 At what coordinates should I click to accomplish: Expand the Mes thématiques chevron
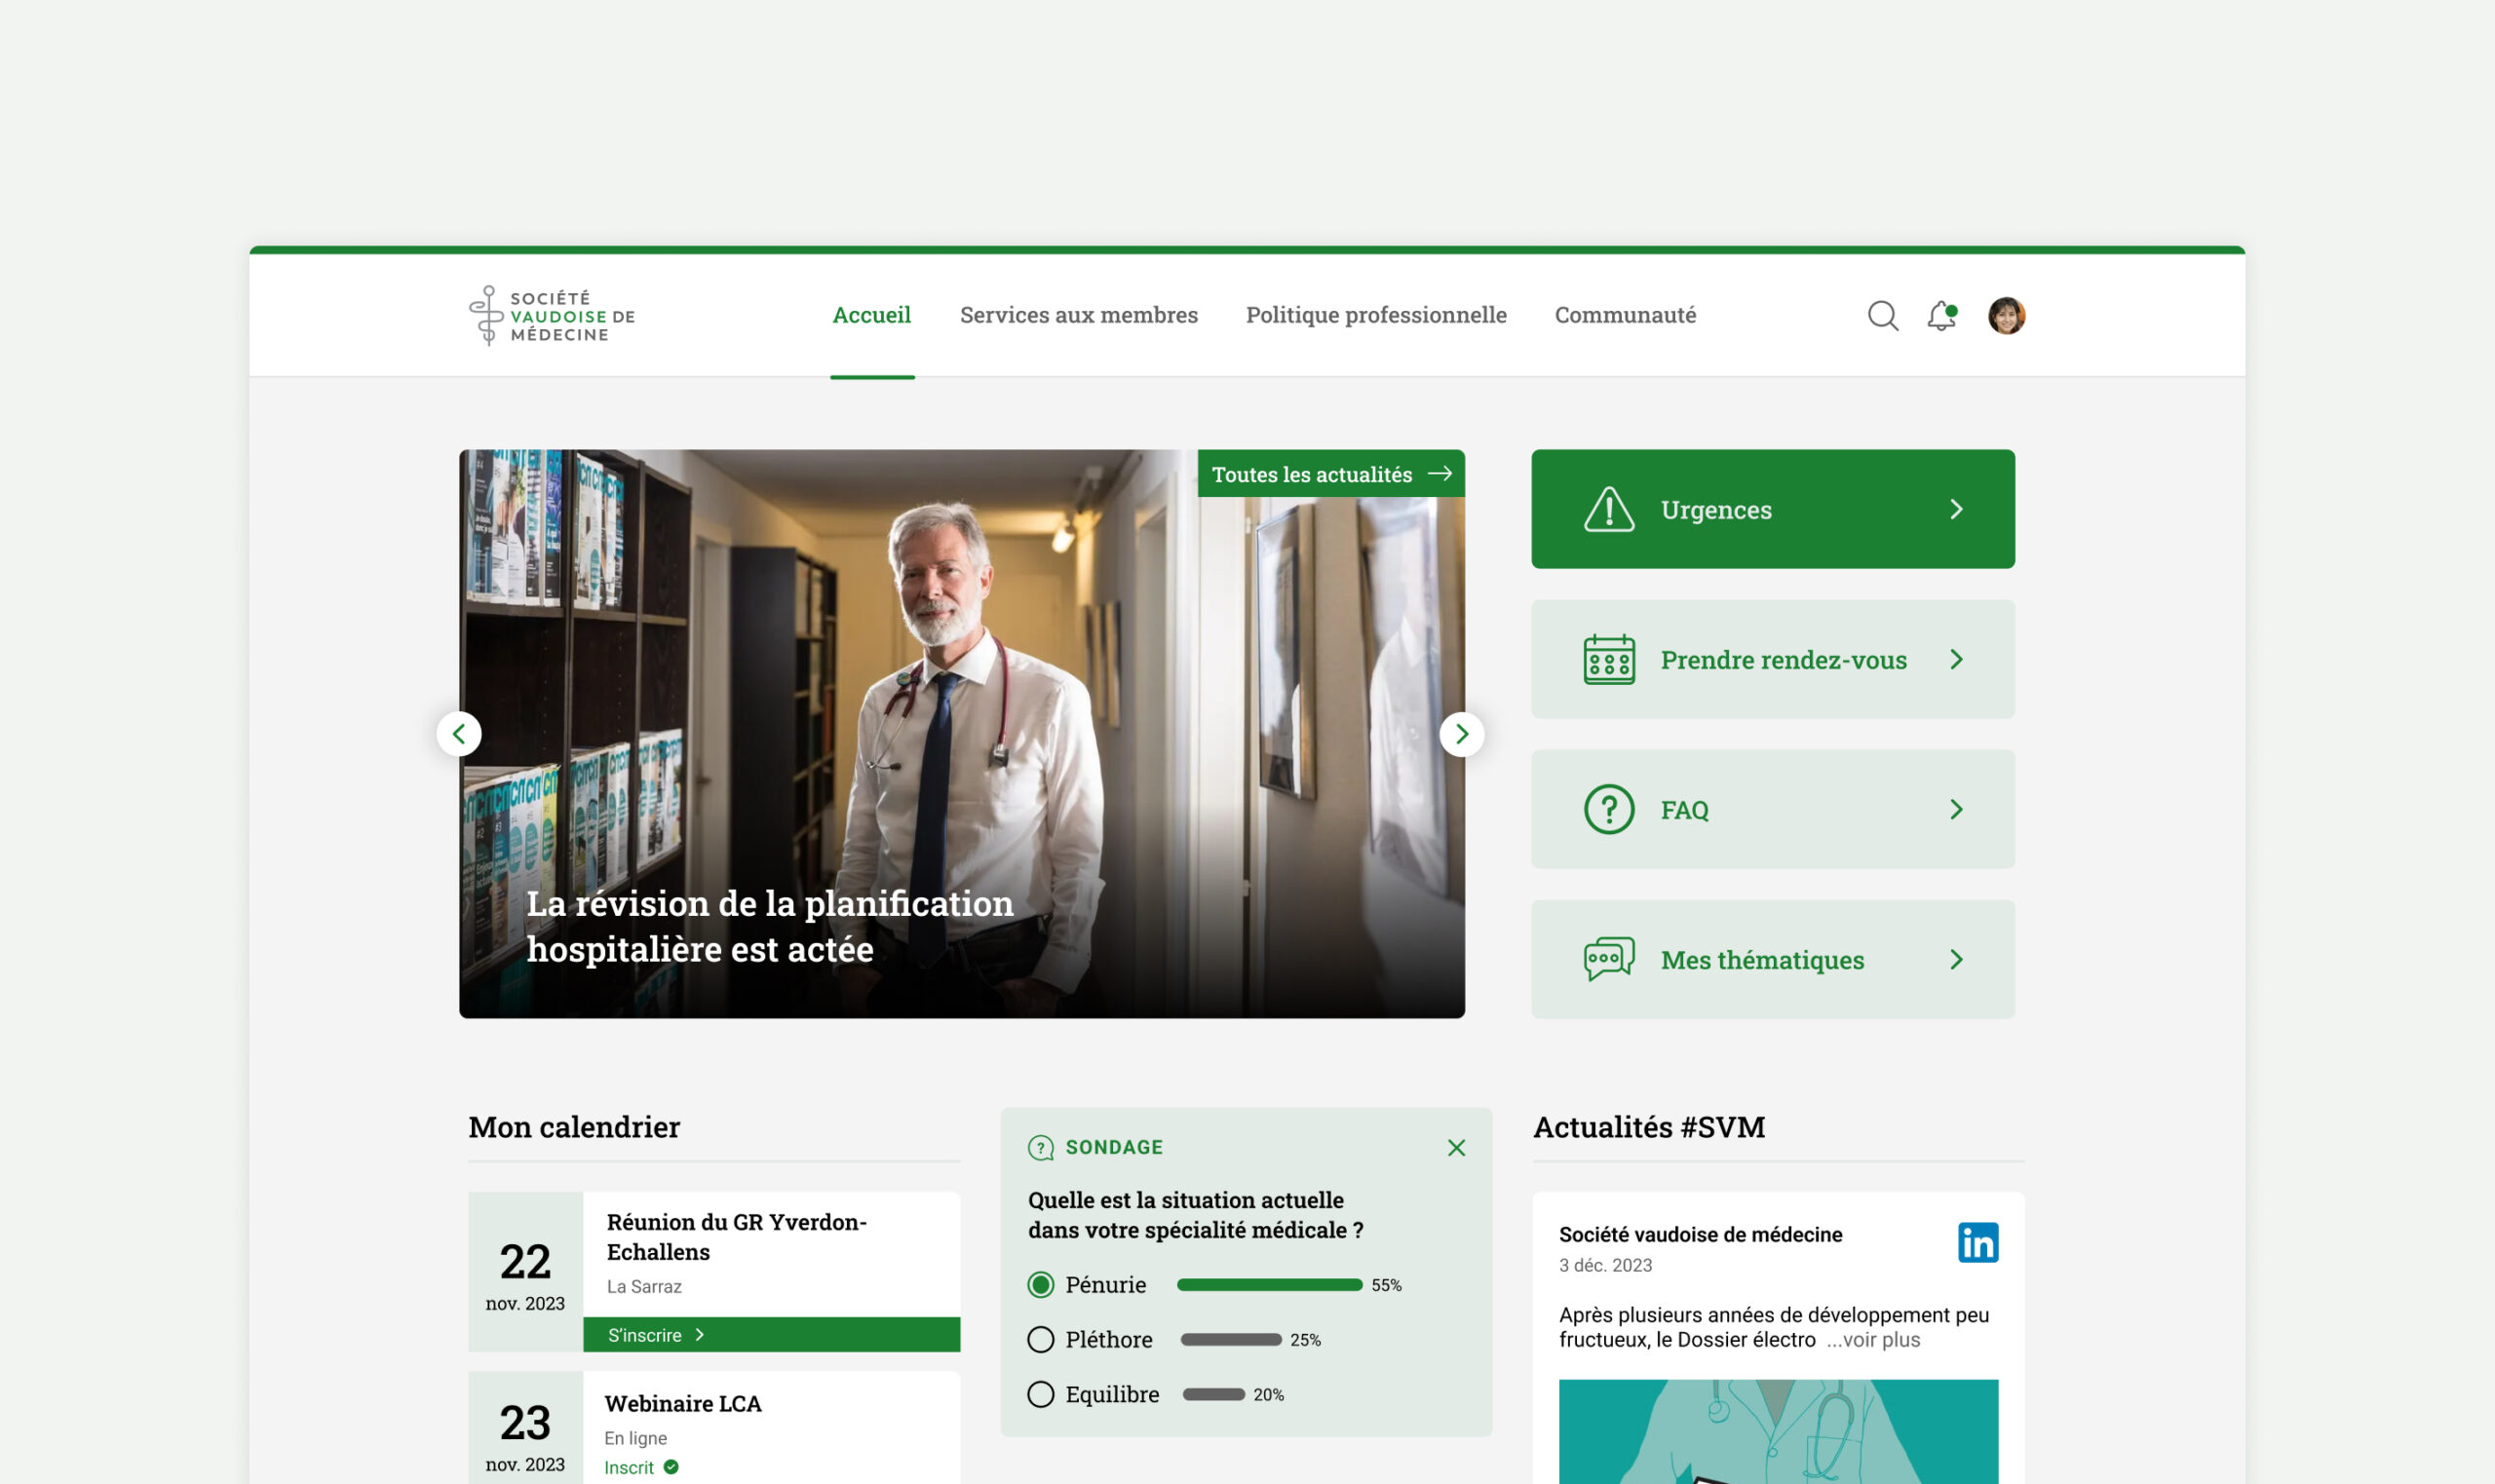point(1957,959)
